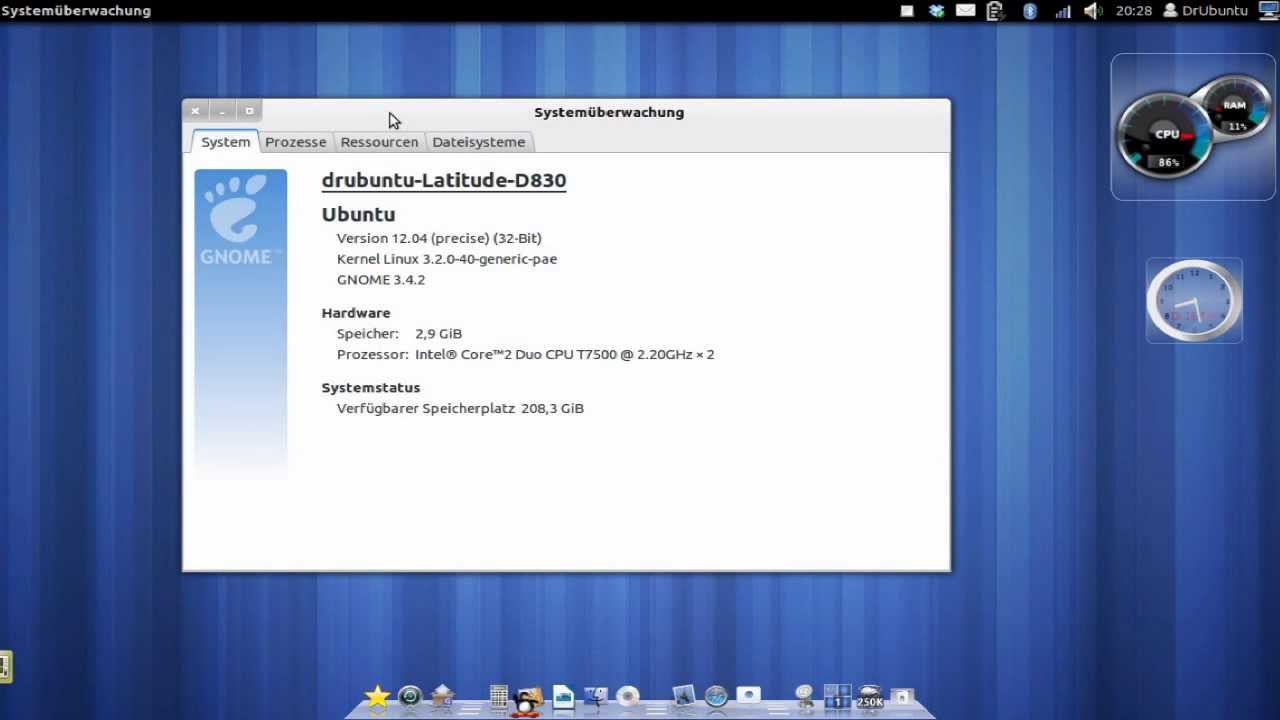This screenshot has height=720, width=1280.
Task: Open the mail envelope indicator
Action: click(x=965, y=11)
